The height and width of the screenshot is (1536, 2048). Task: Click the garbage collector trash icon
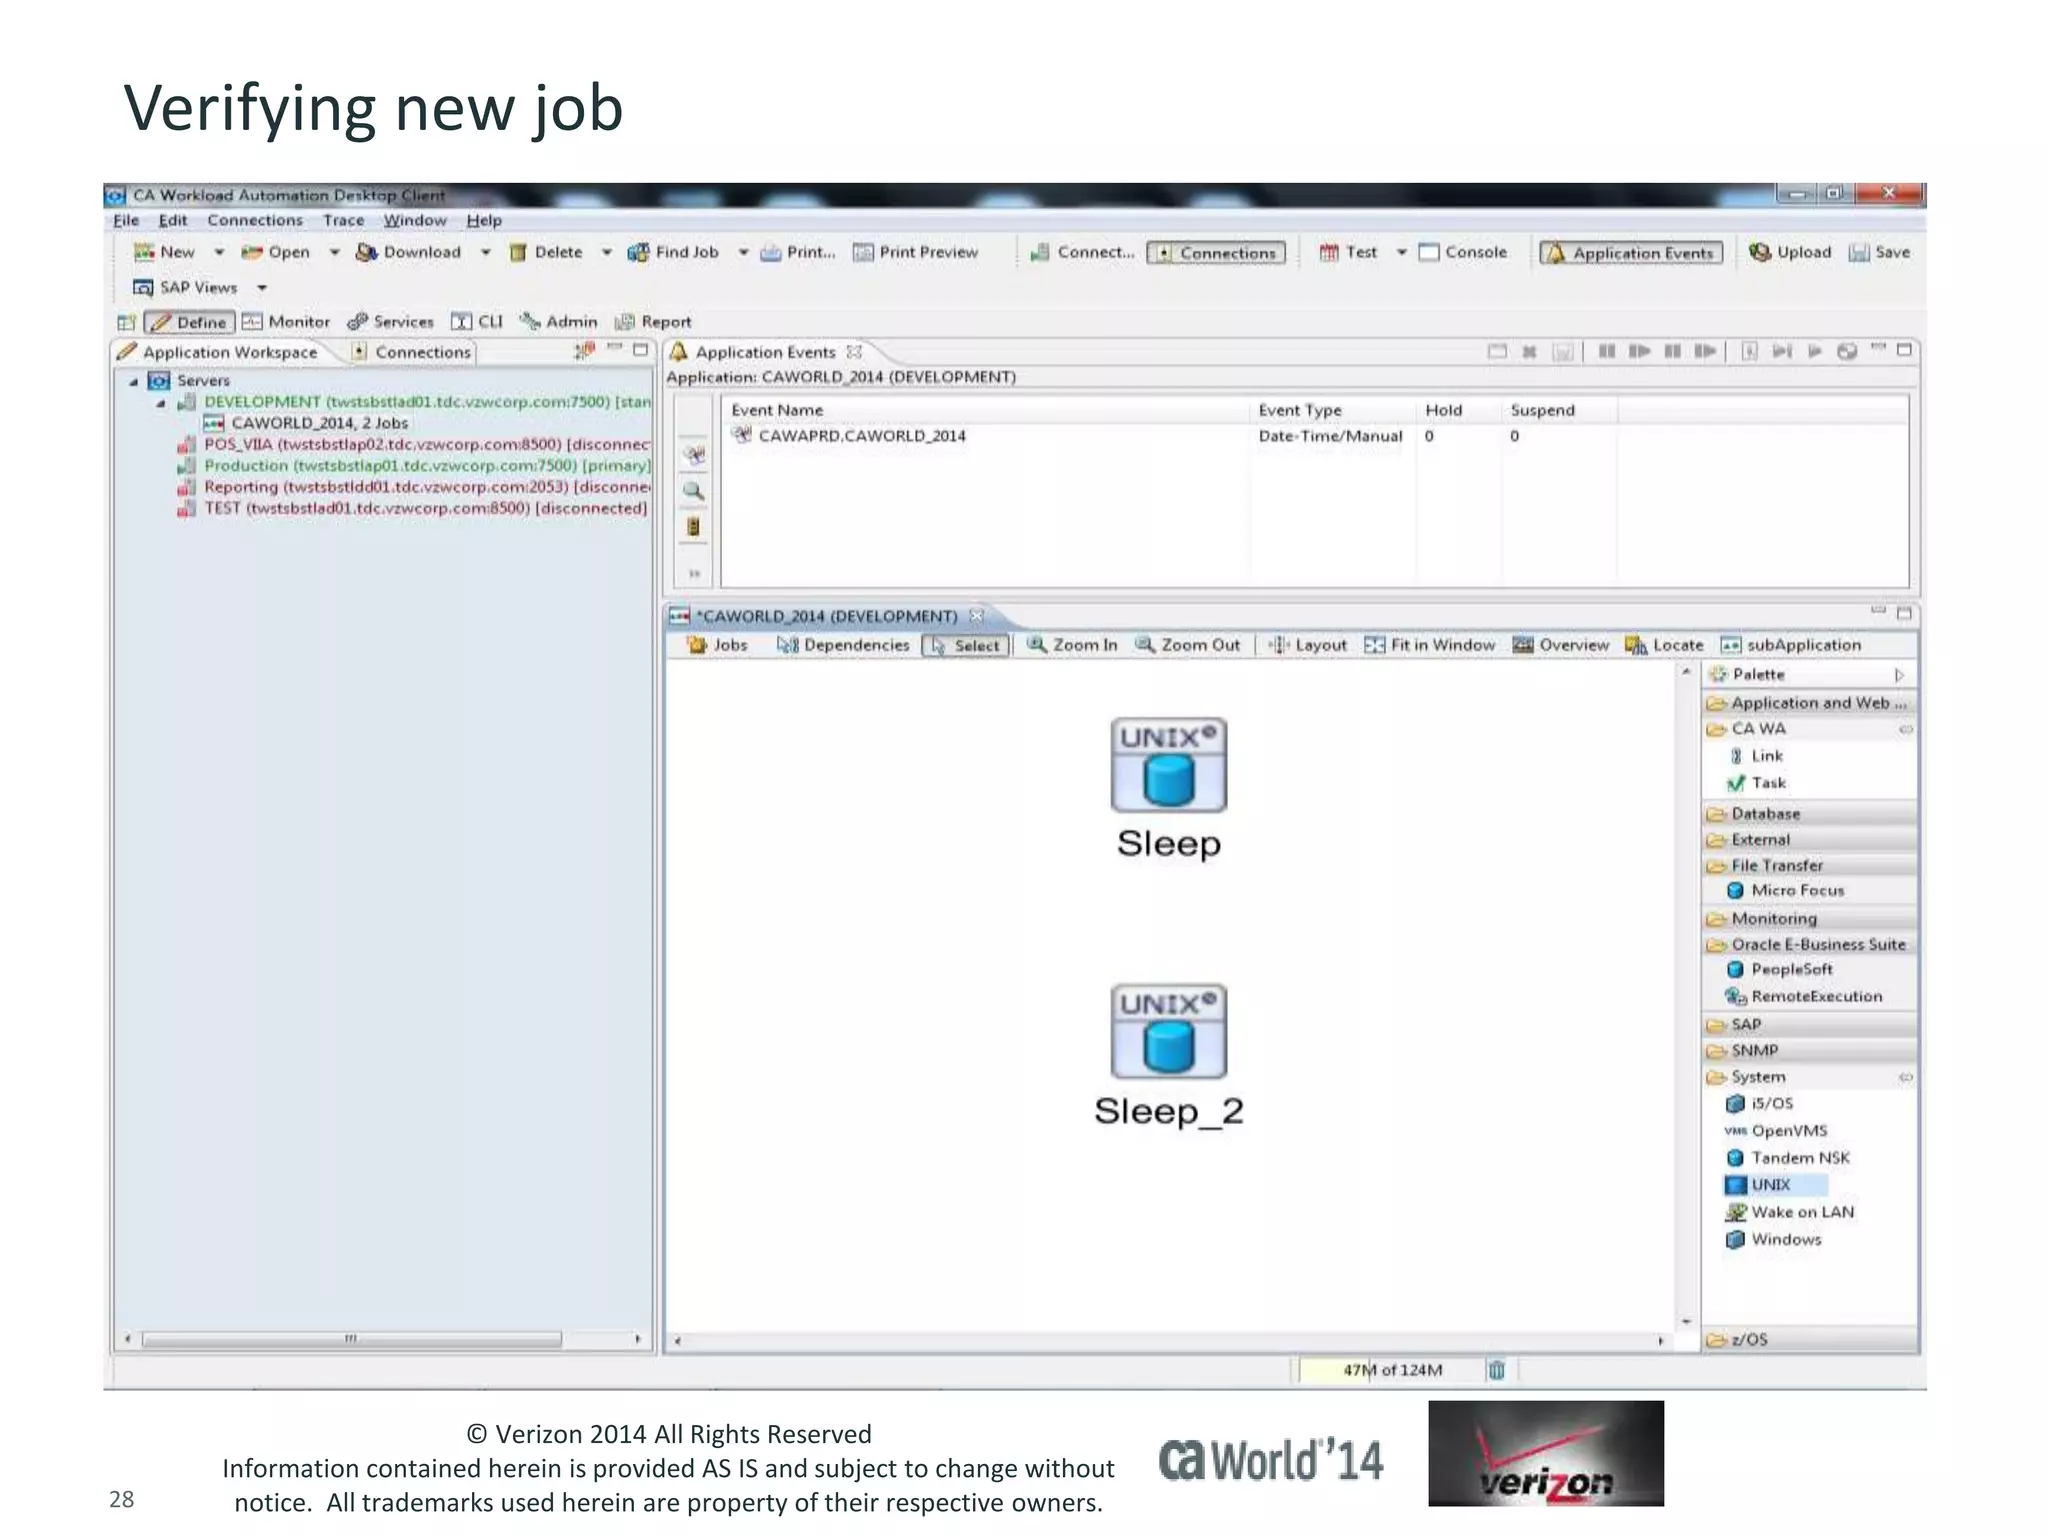(x=1496, y=1370)
